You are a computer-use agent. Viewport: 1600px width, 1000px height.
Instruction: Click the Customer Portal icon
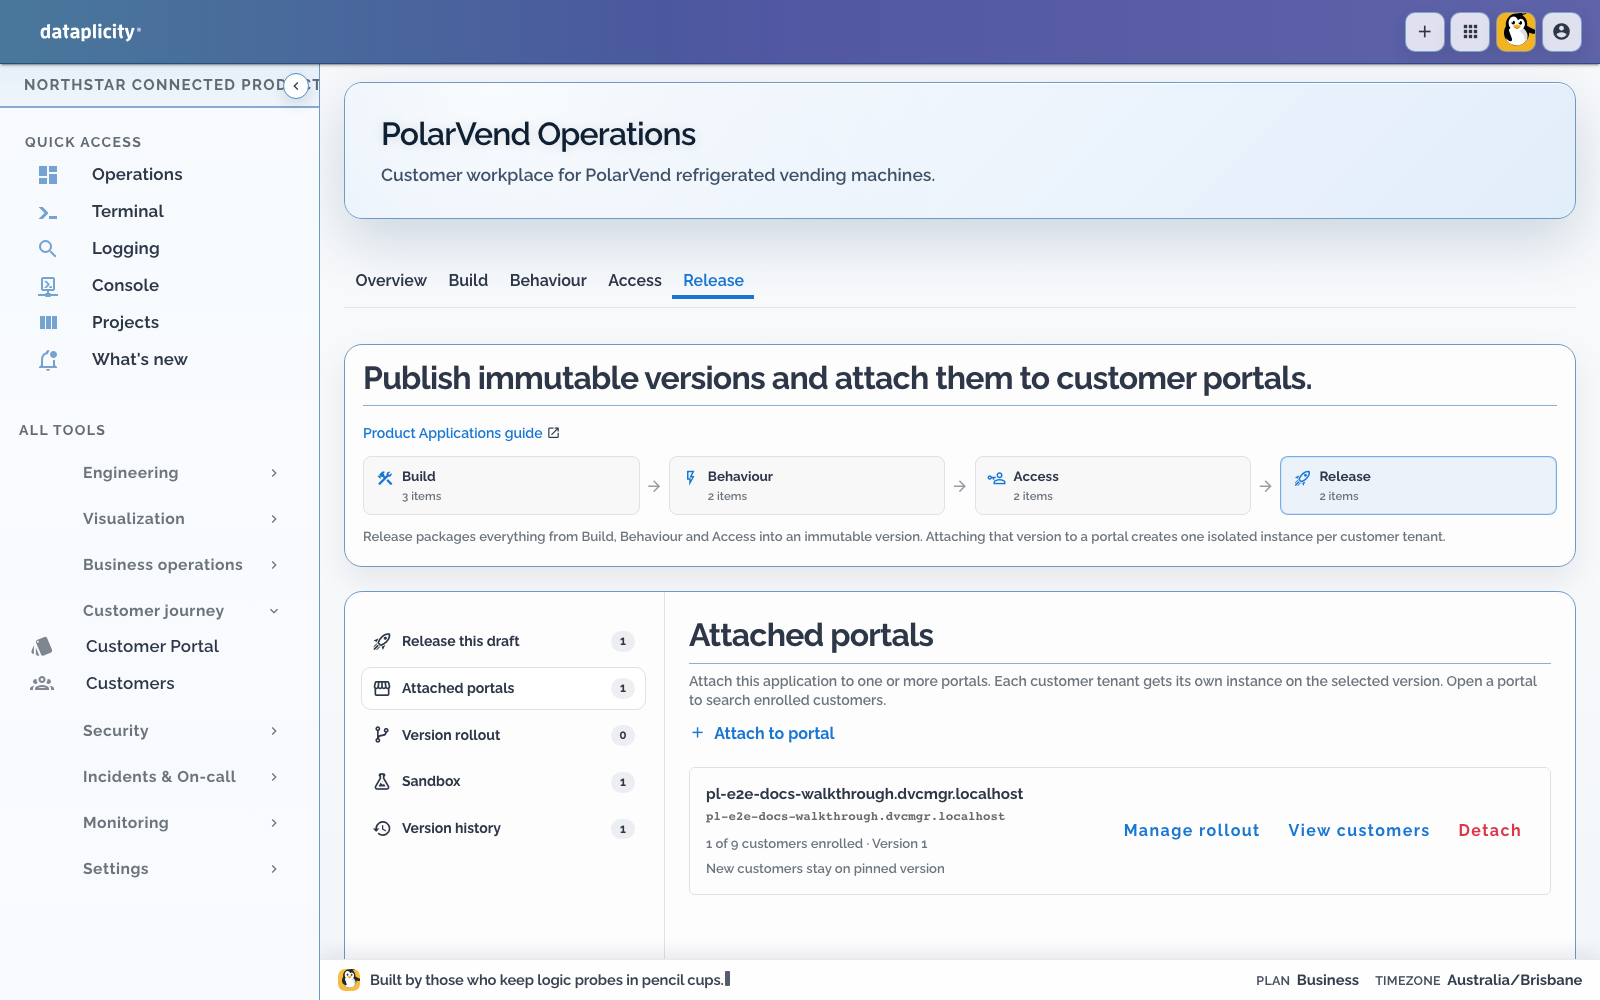[x=42, y=647]
